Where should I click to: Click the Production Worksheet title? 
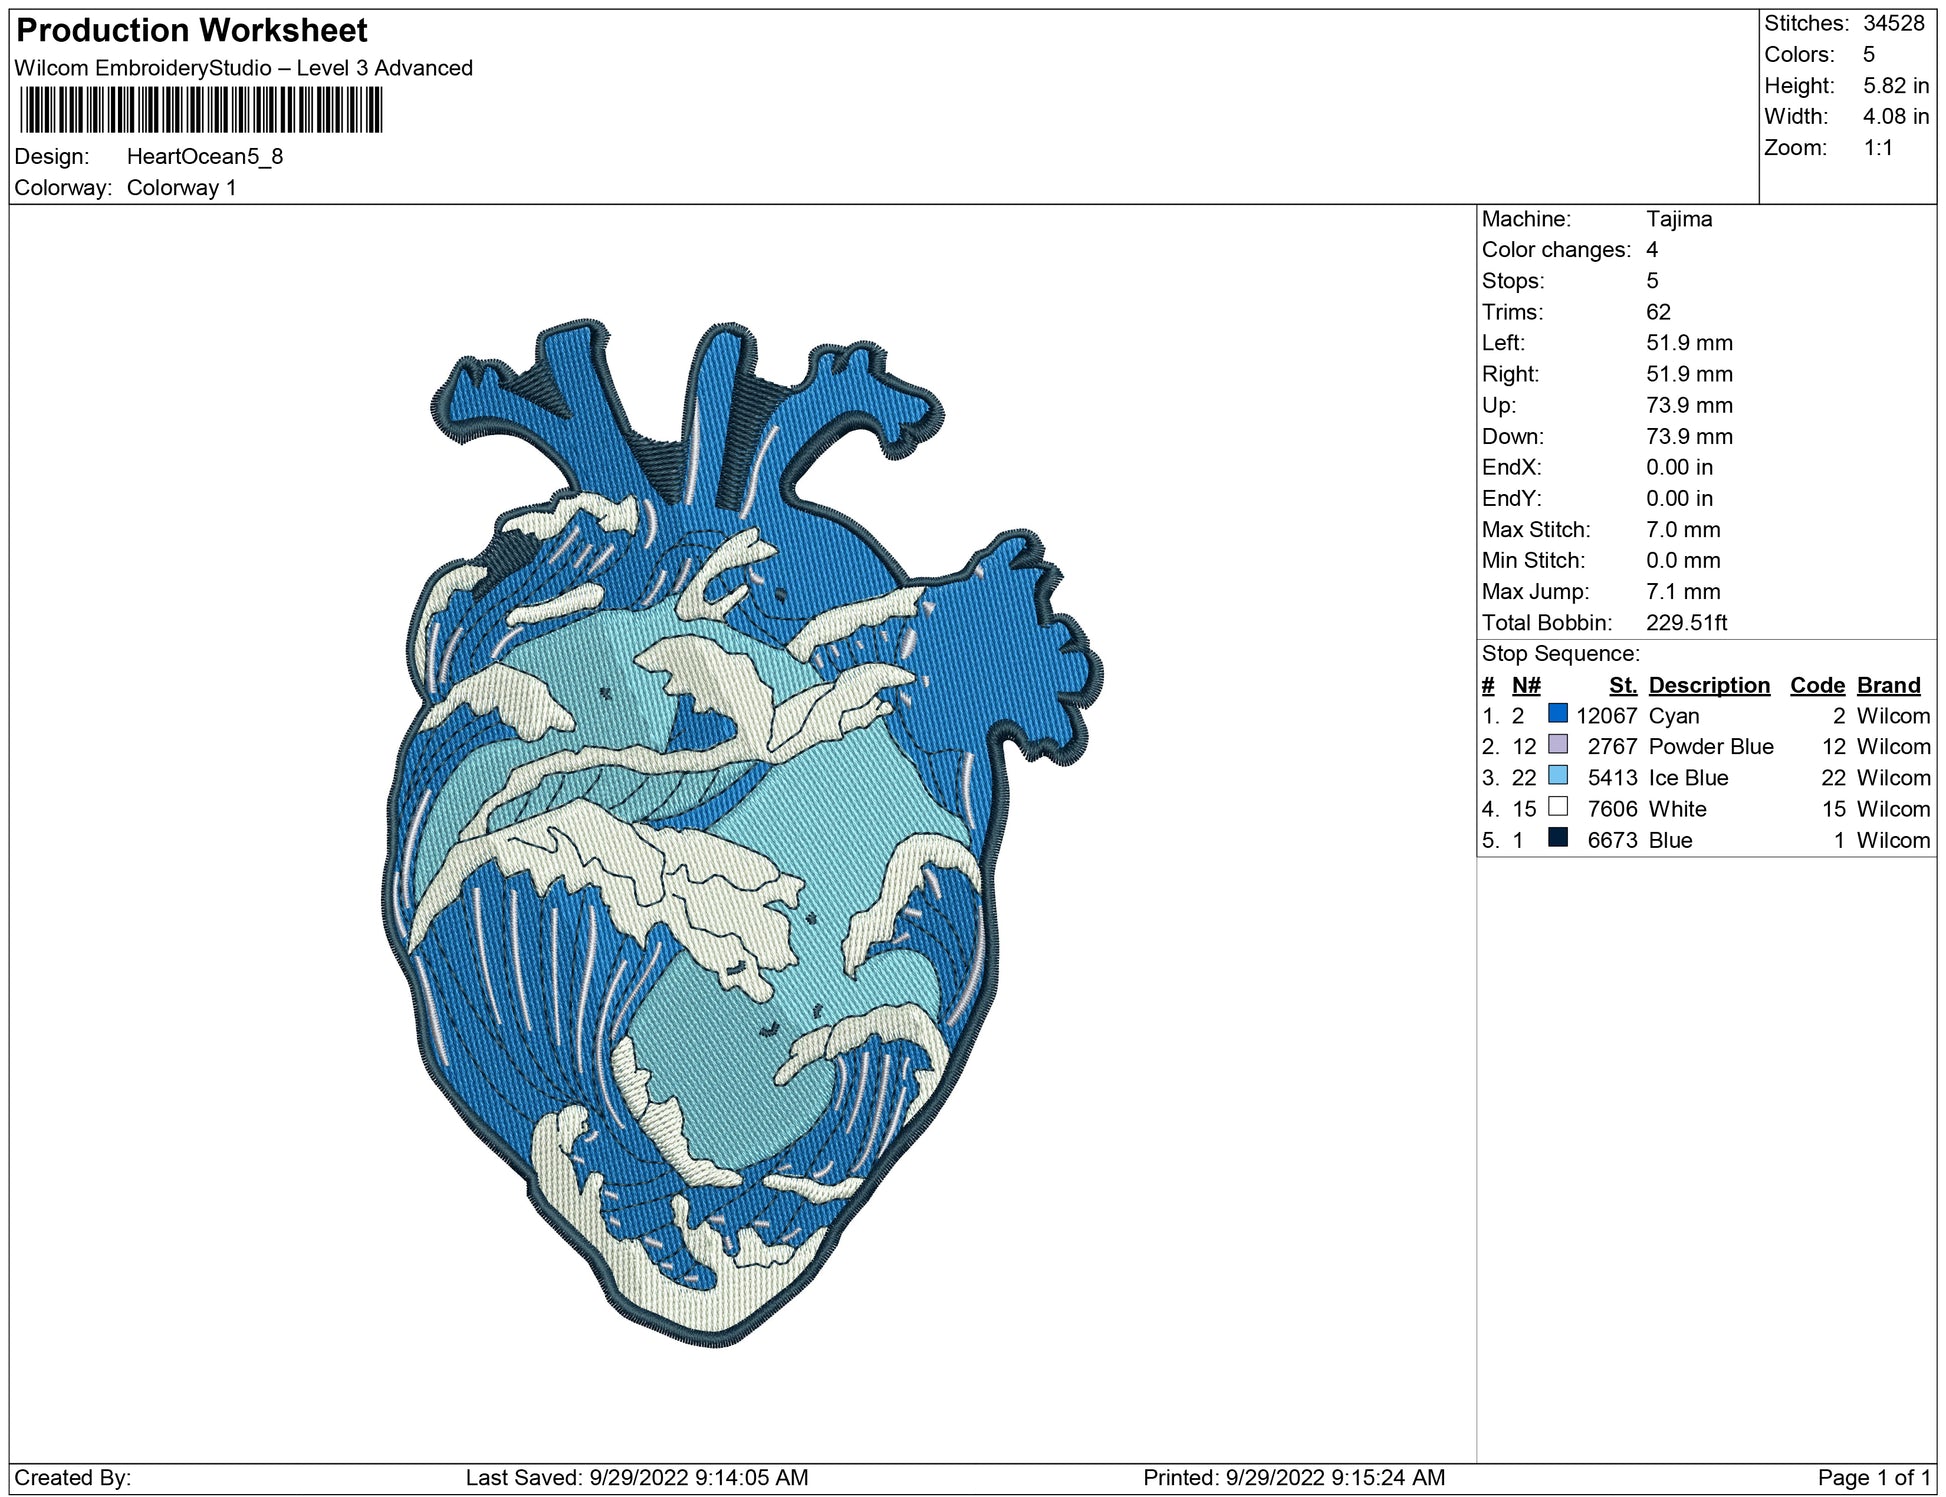(x=192, y=31)
